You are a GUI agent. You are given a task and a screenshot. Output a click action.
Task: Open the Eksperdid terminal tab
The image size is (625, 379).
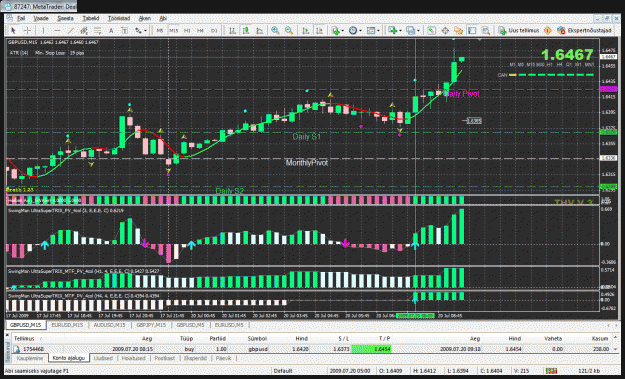(195, 358)
